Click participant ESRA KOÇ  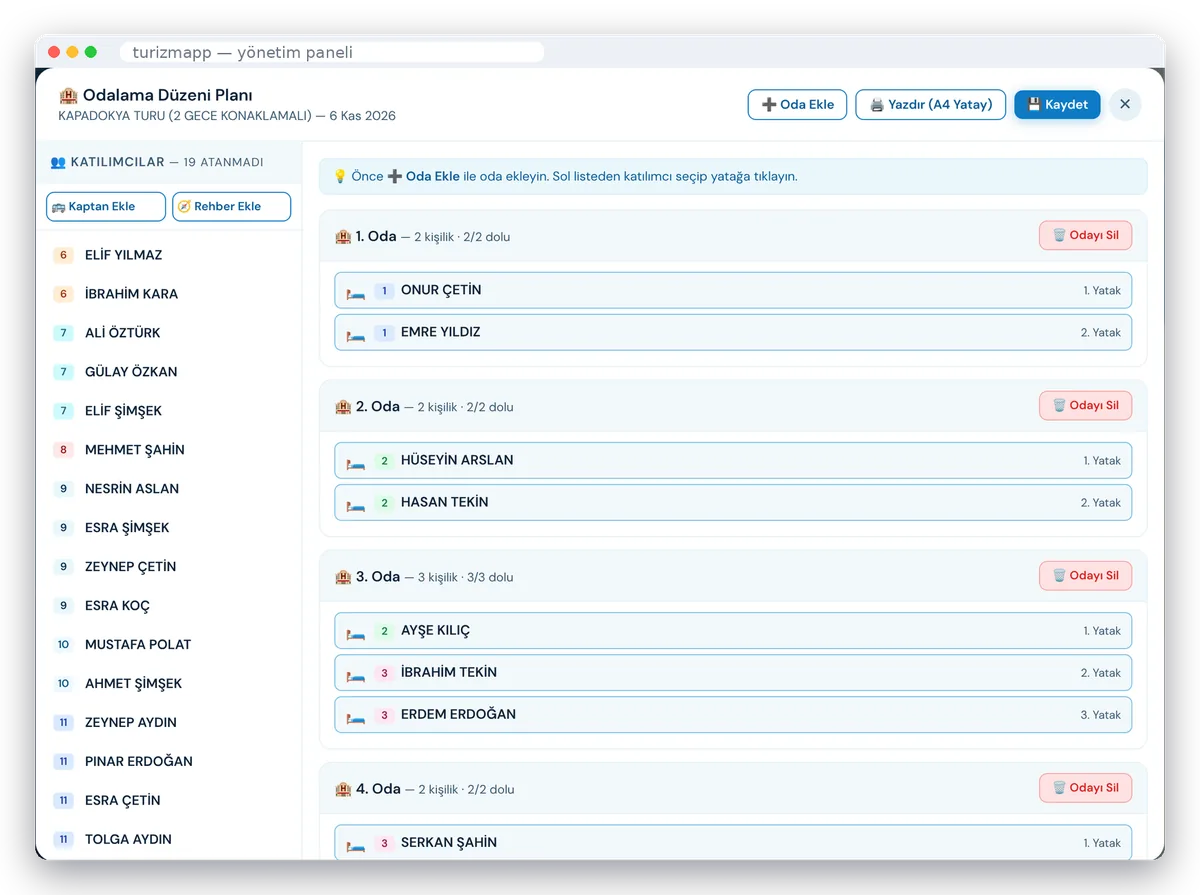tap(168, 606)
